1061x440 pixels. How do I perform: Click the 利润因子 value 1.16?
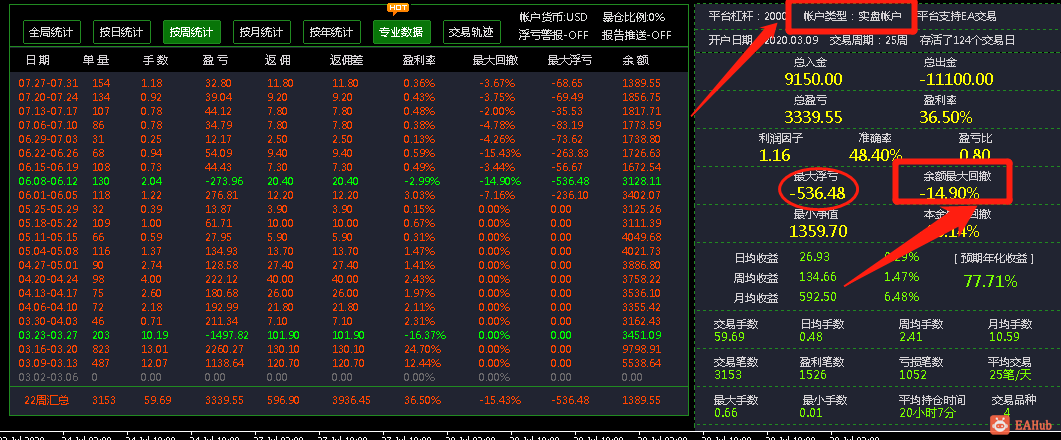774,155
